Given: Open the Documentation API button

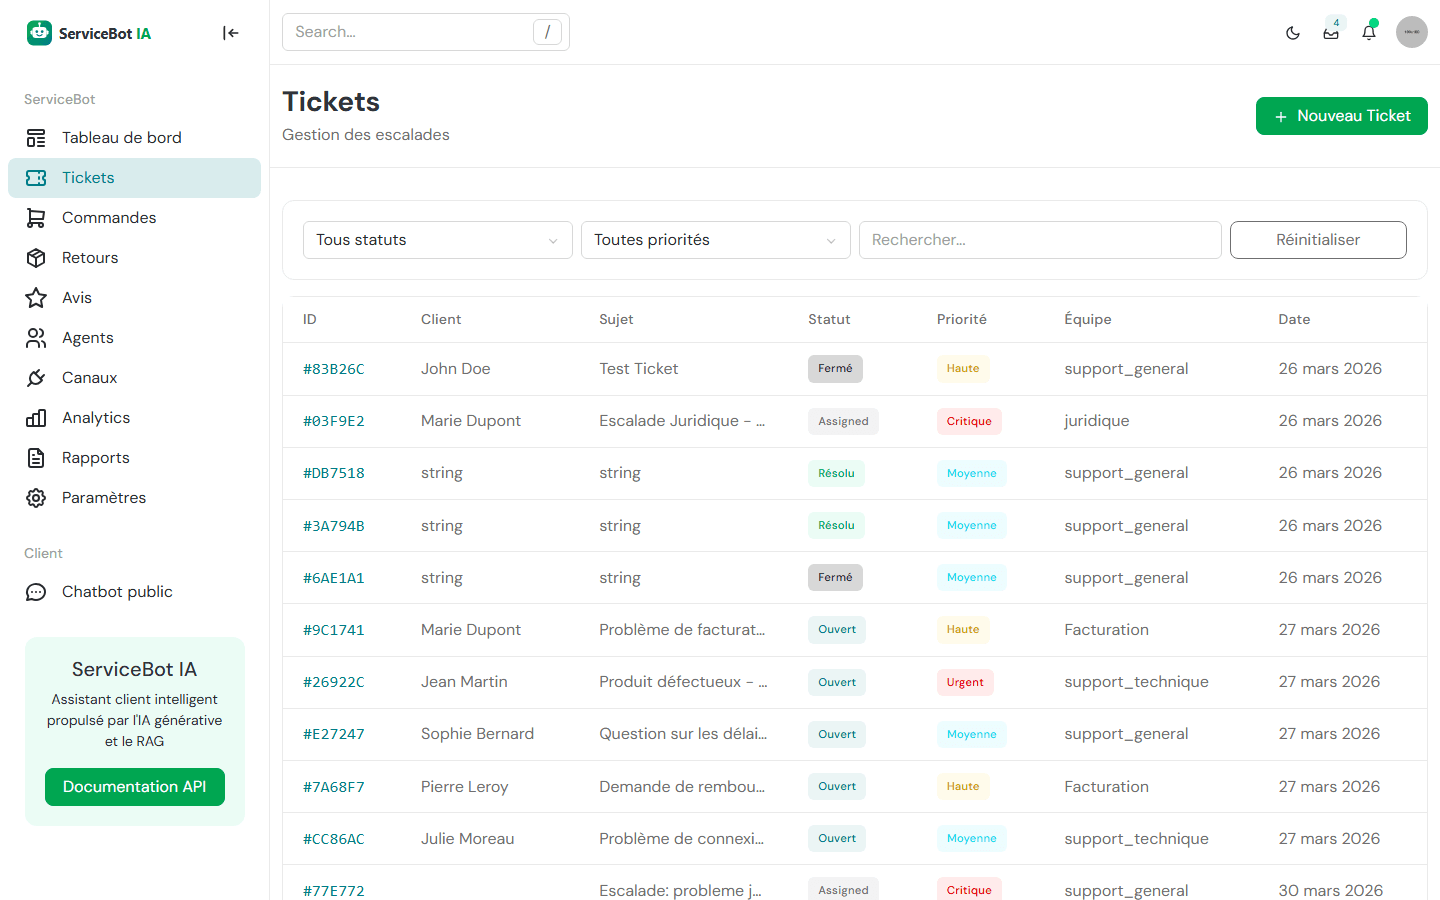Looking at the screenshot, I should pyautogui.click(x=135, y=787).
